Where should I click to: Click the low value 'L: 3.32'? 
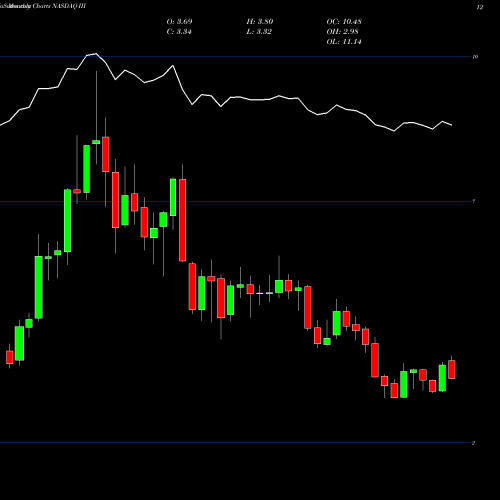tap(259, 32)
